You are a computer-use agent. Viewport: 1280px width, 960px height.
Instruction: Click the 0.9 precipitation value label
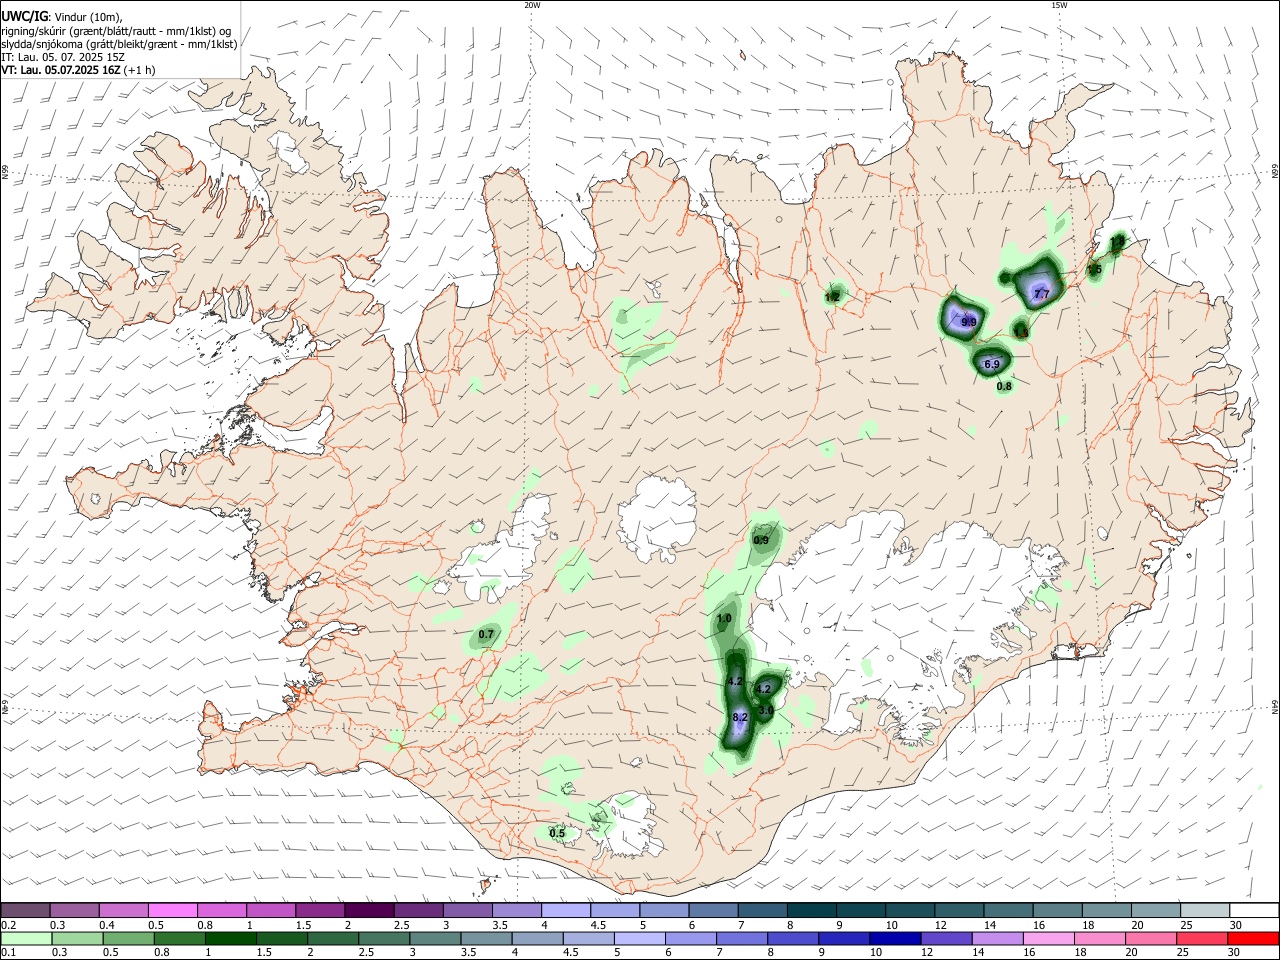[761, 540]
